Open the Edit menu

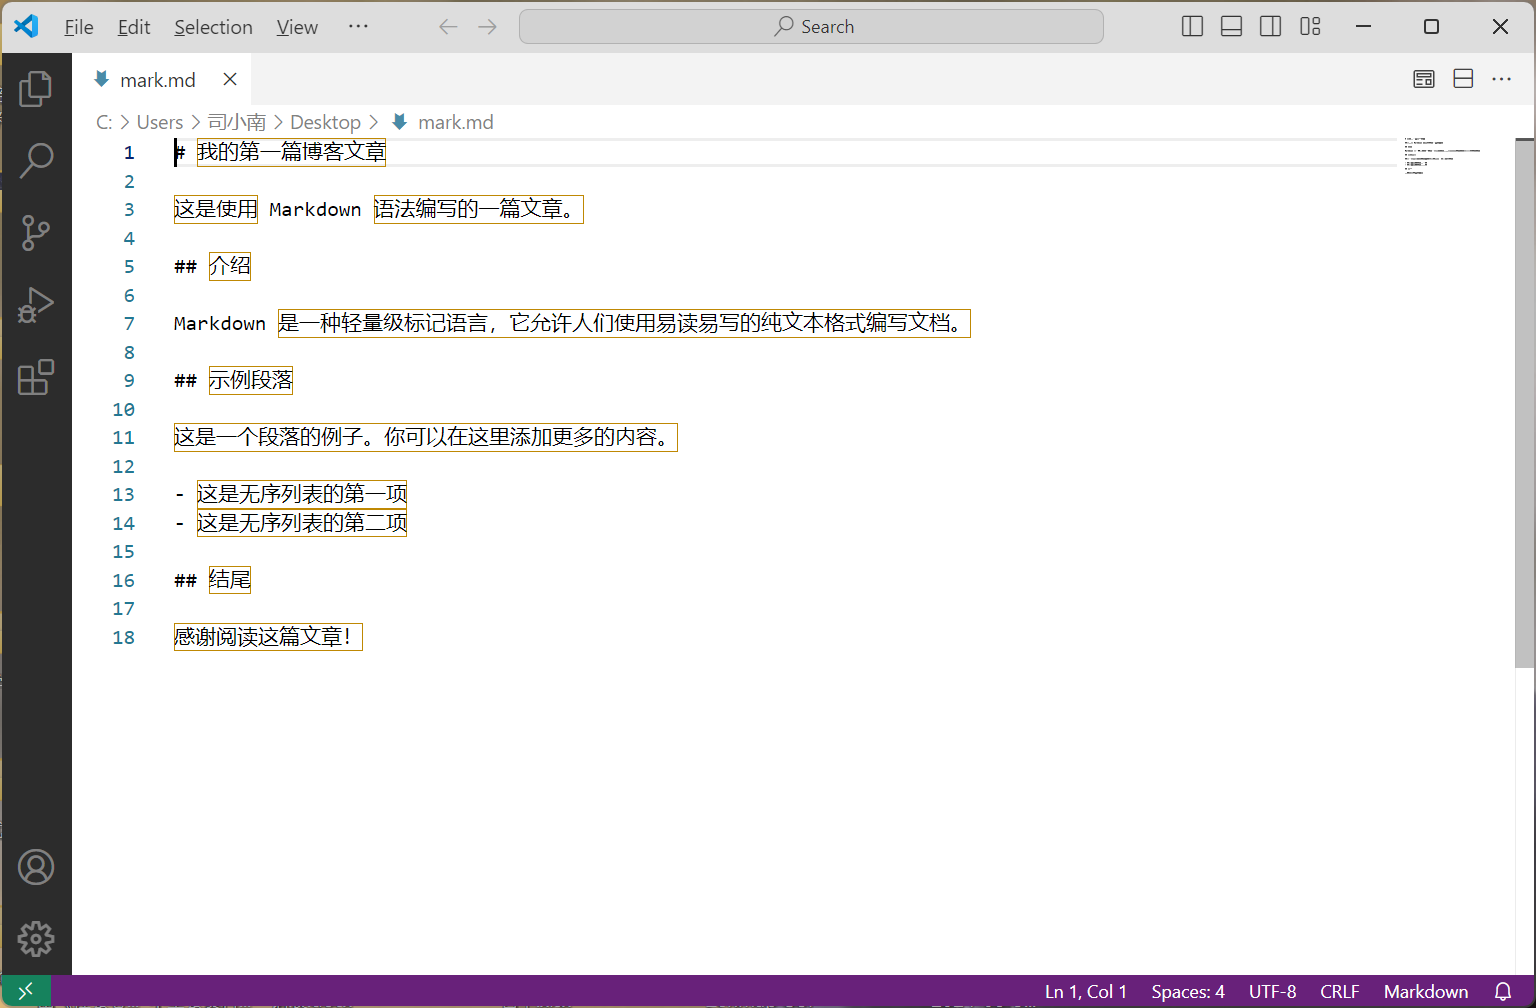[134, 27]
